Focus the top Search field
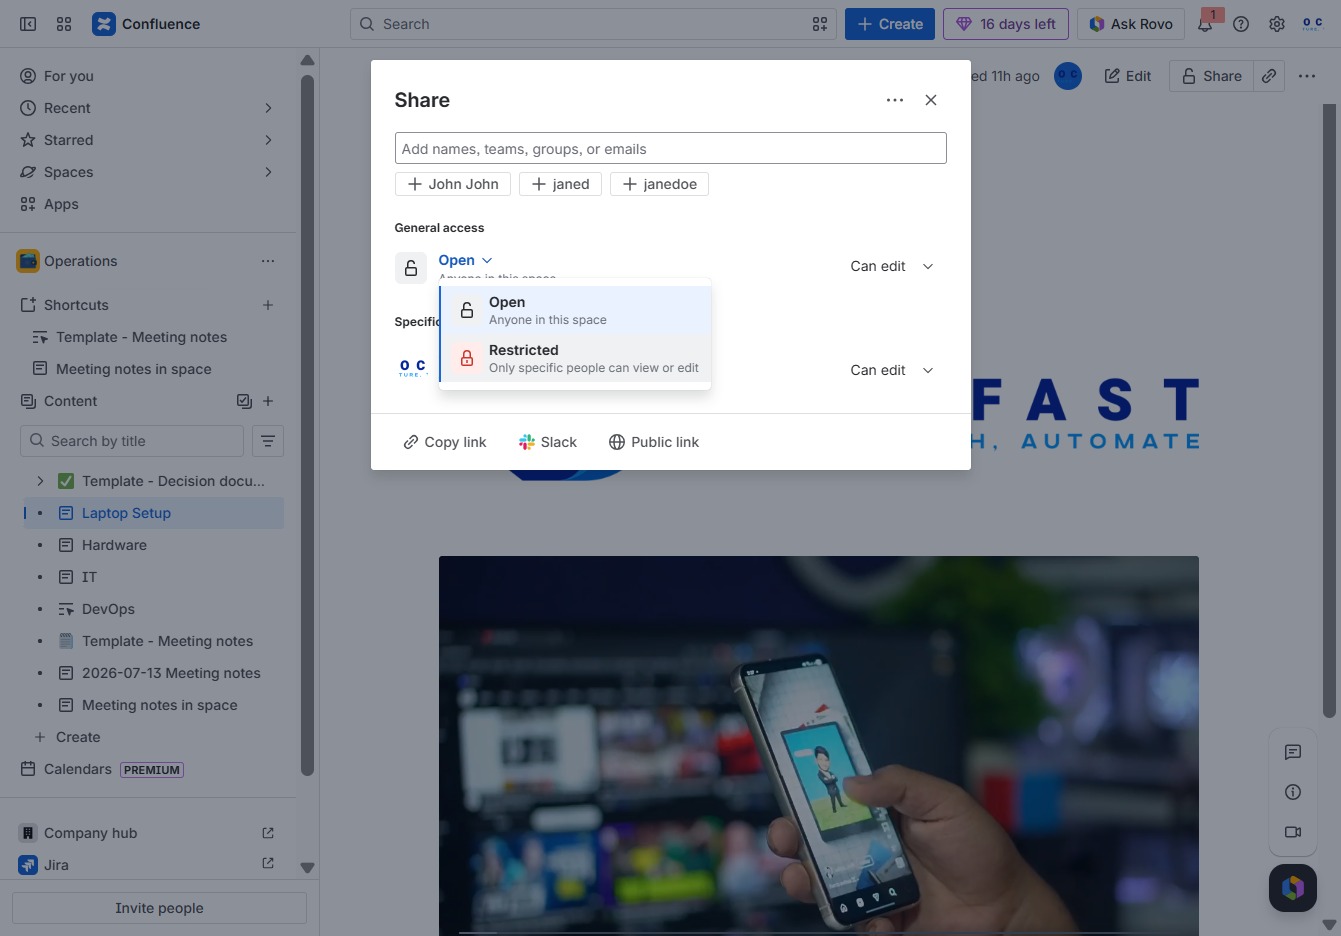The width and height of the screenshot is (1341, 936). 594,24
